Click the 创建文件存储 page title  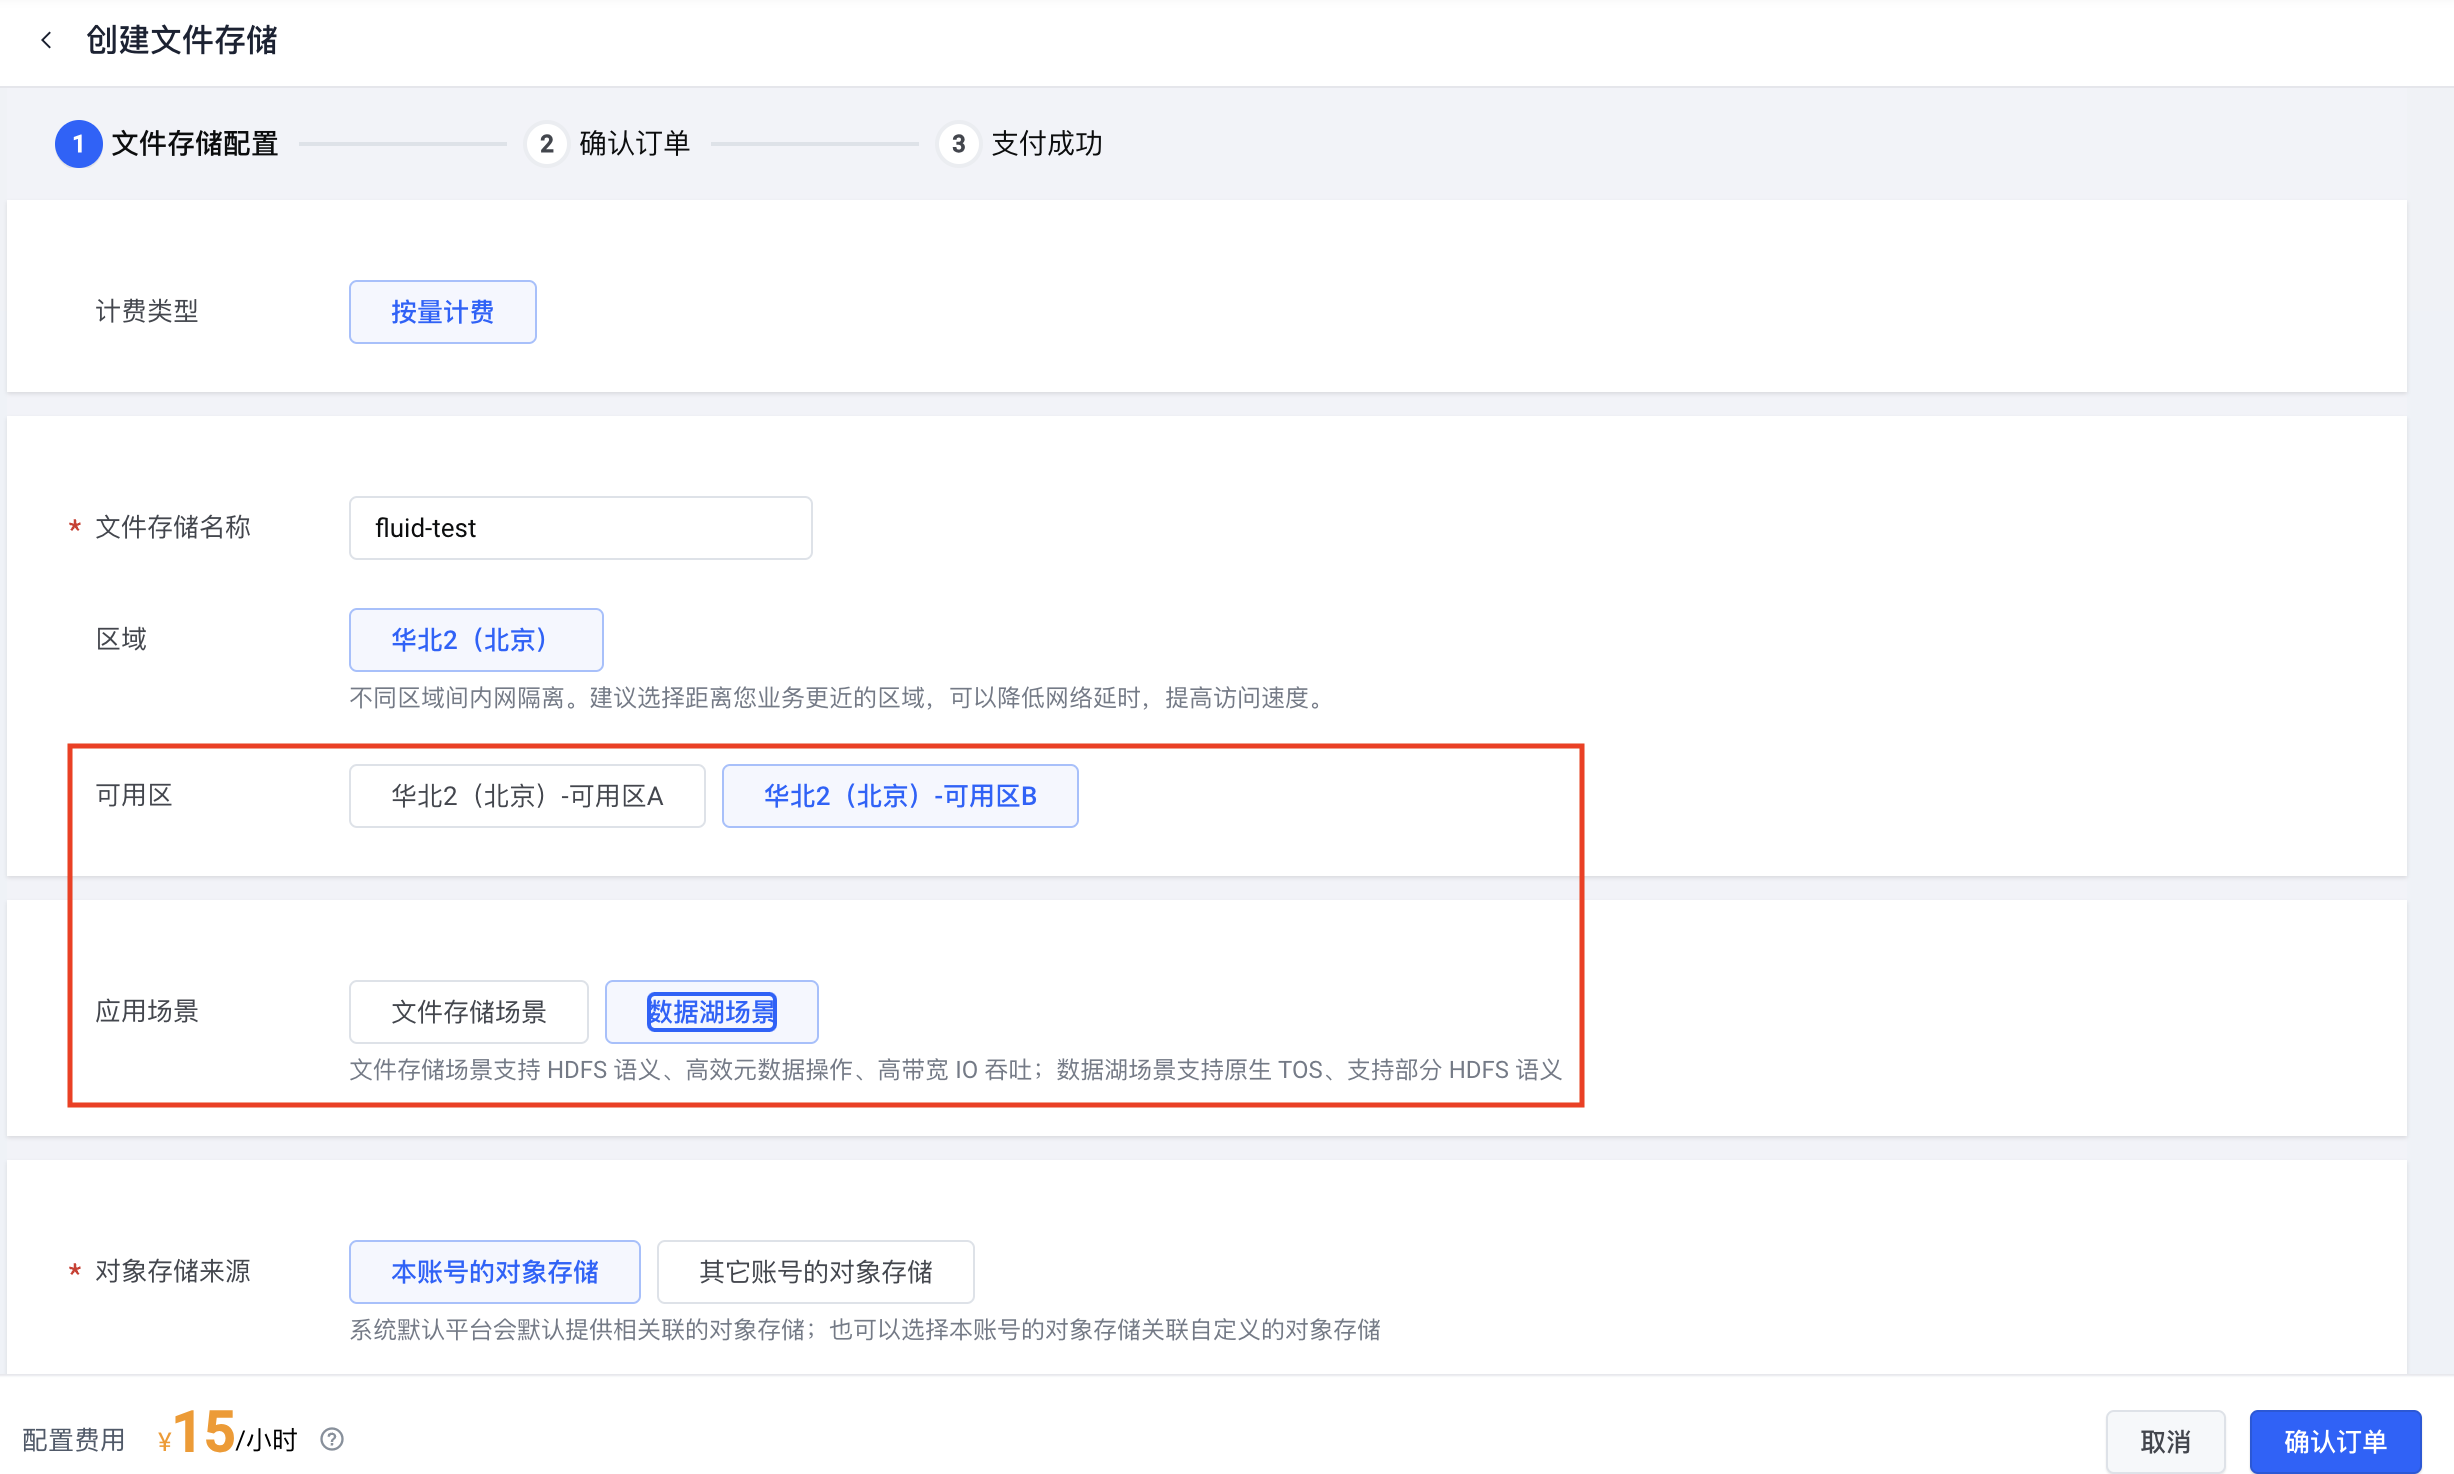tap(182, 40)
